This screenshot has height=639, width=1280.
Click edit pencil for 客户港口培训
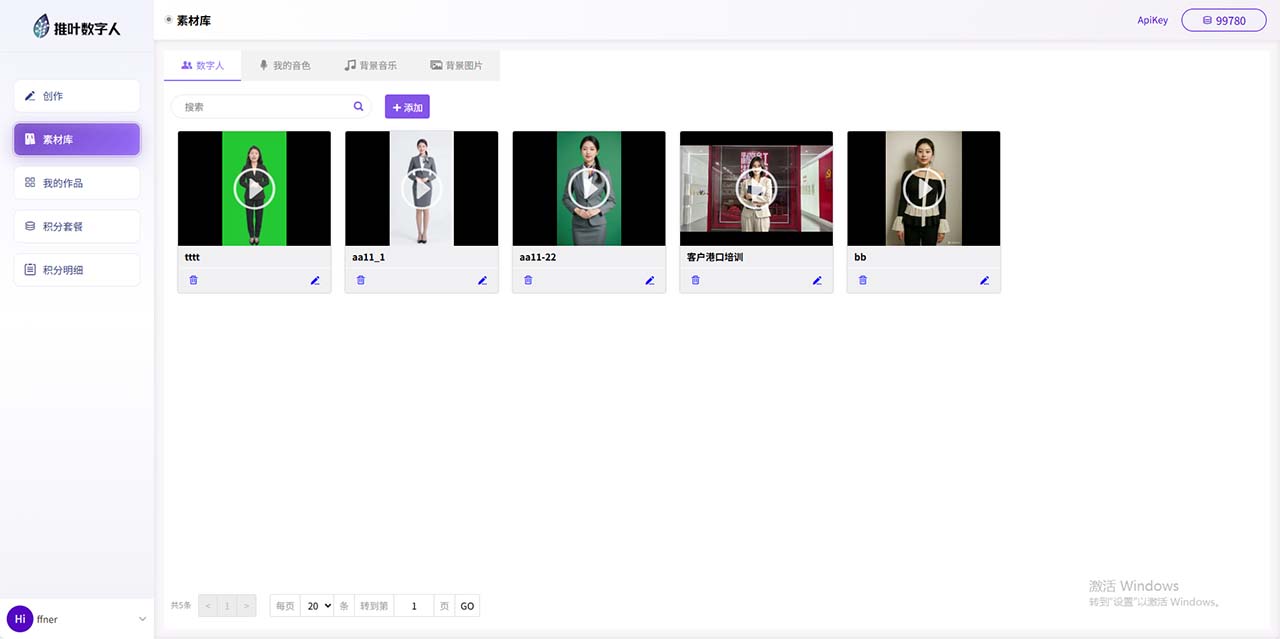click(x=817, y=281)
